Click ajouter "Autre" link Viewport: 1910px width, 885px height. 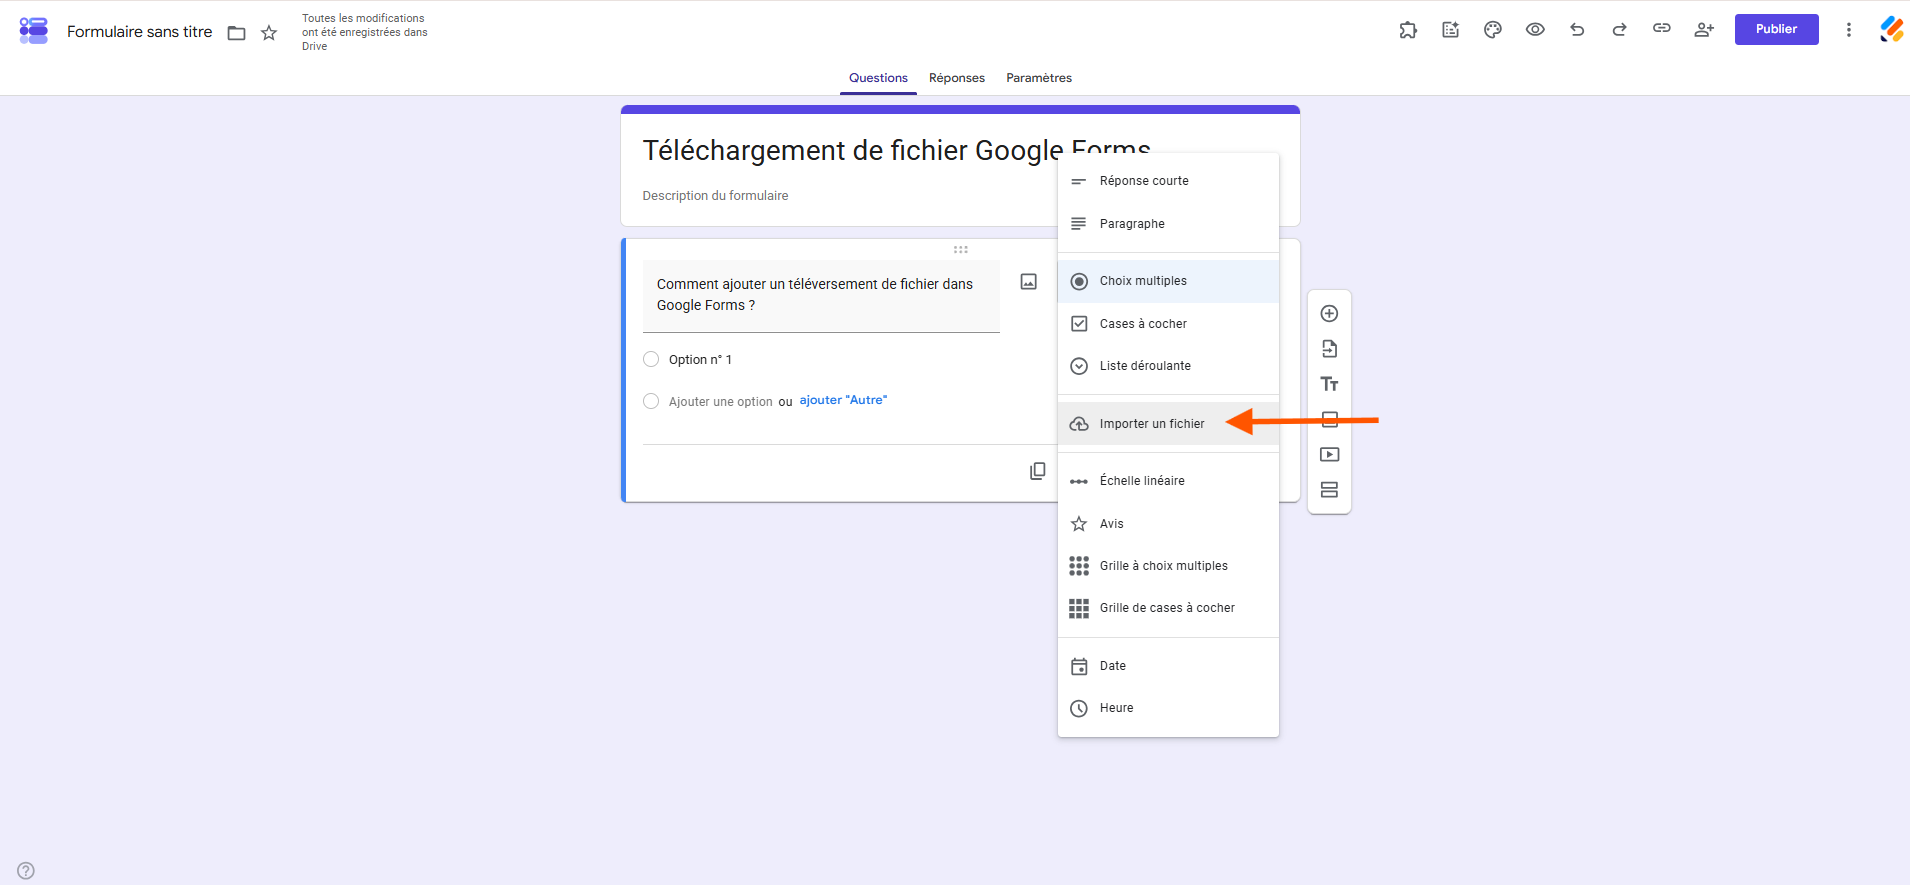click(843, 400)
